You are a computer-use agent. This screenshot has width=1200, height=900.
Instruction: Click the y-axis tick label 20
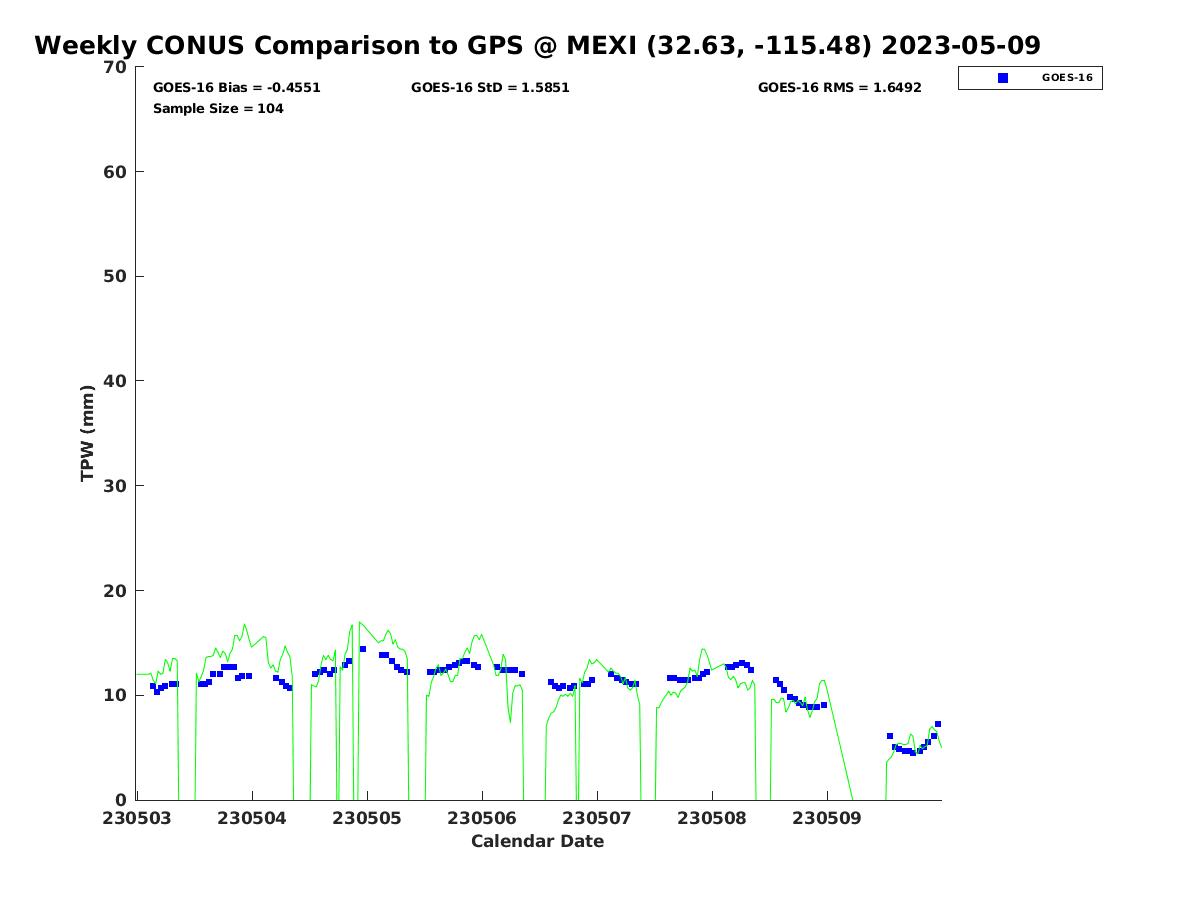(116, 591)
